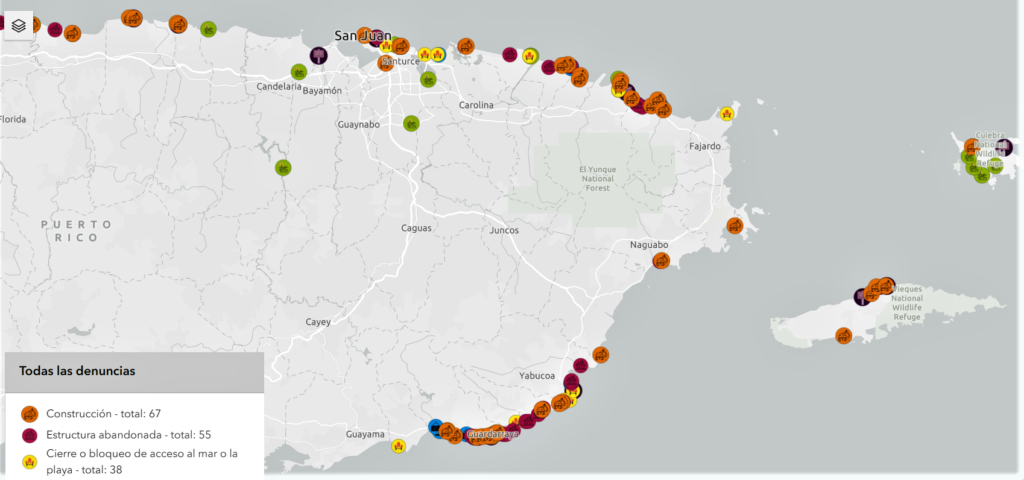Image resolution: width=1024 pixels, height=480 pixels.
Task: Click the orange marker on peninsula south of Fajardo
Action: click(735, 226)
